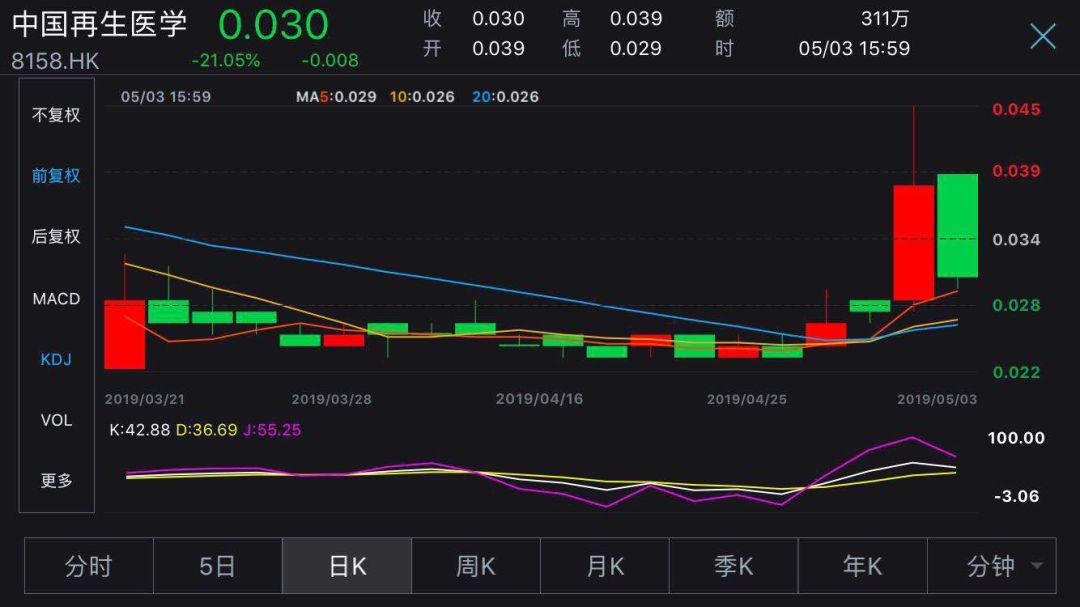Image resolution: width=1080 pixels, height=607 pixels.
Task: Open the 5日 five-day tab
Action: [x=218, y=566]
